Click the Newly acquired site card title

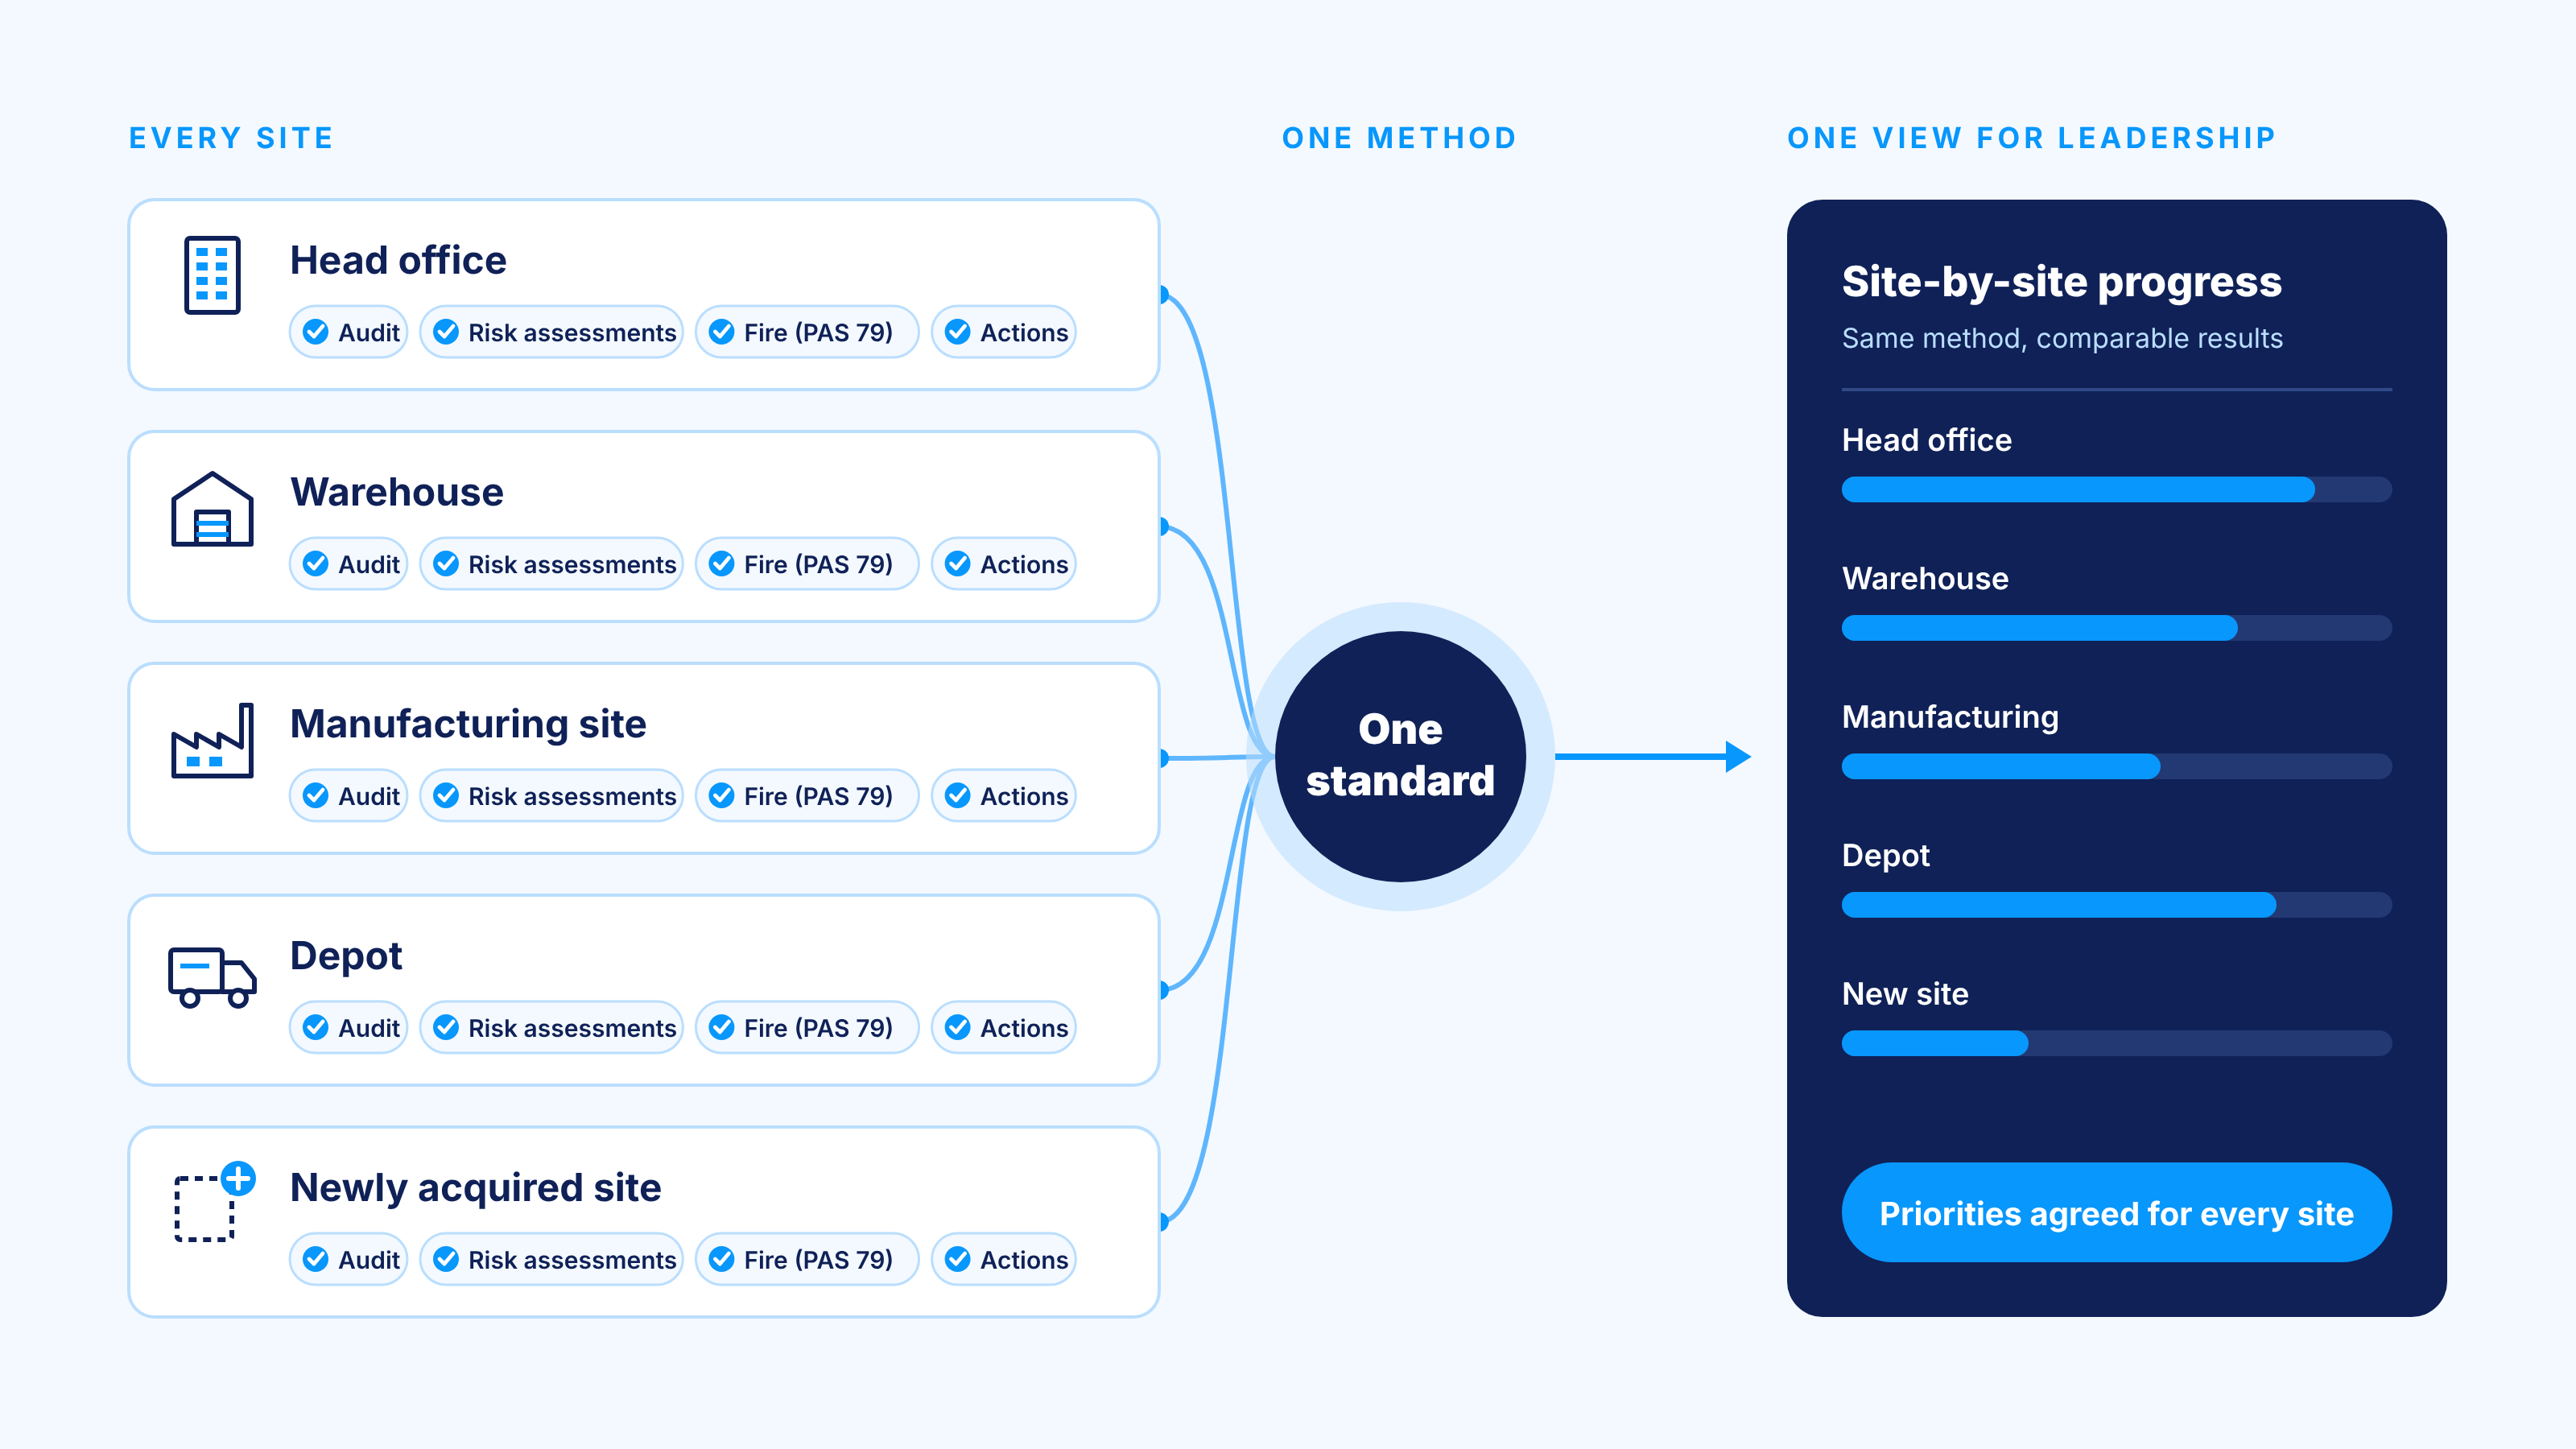click(x=476, y=1188)
